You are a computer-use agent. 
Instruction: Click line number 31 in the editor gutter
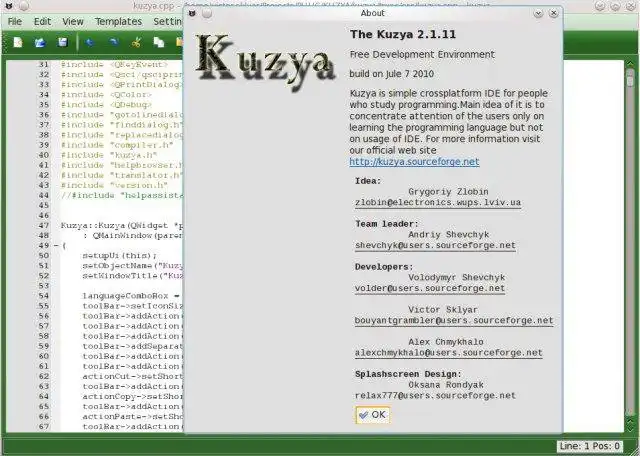point(44,65)
